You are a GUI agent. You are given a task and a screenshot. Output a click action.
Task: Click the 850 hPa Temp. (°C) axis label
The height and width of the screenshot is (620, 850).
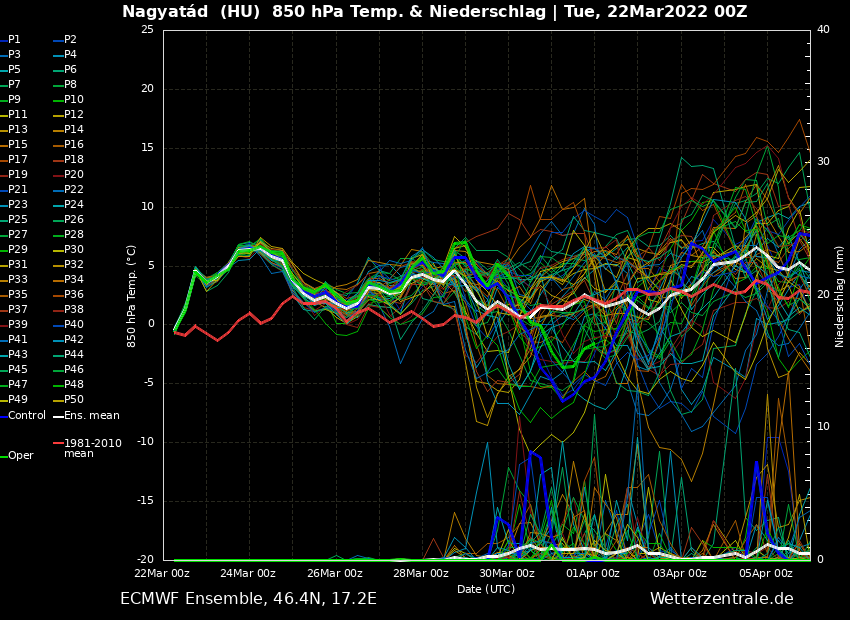coord(132,296)
